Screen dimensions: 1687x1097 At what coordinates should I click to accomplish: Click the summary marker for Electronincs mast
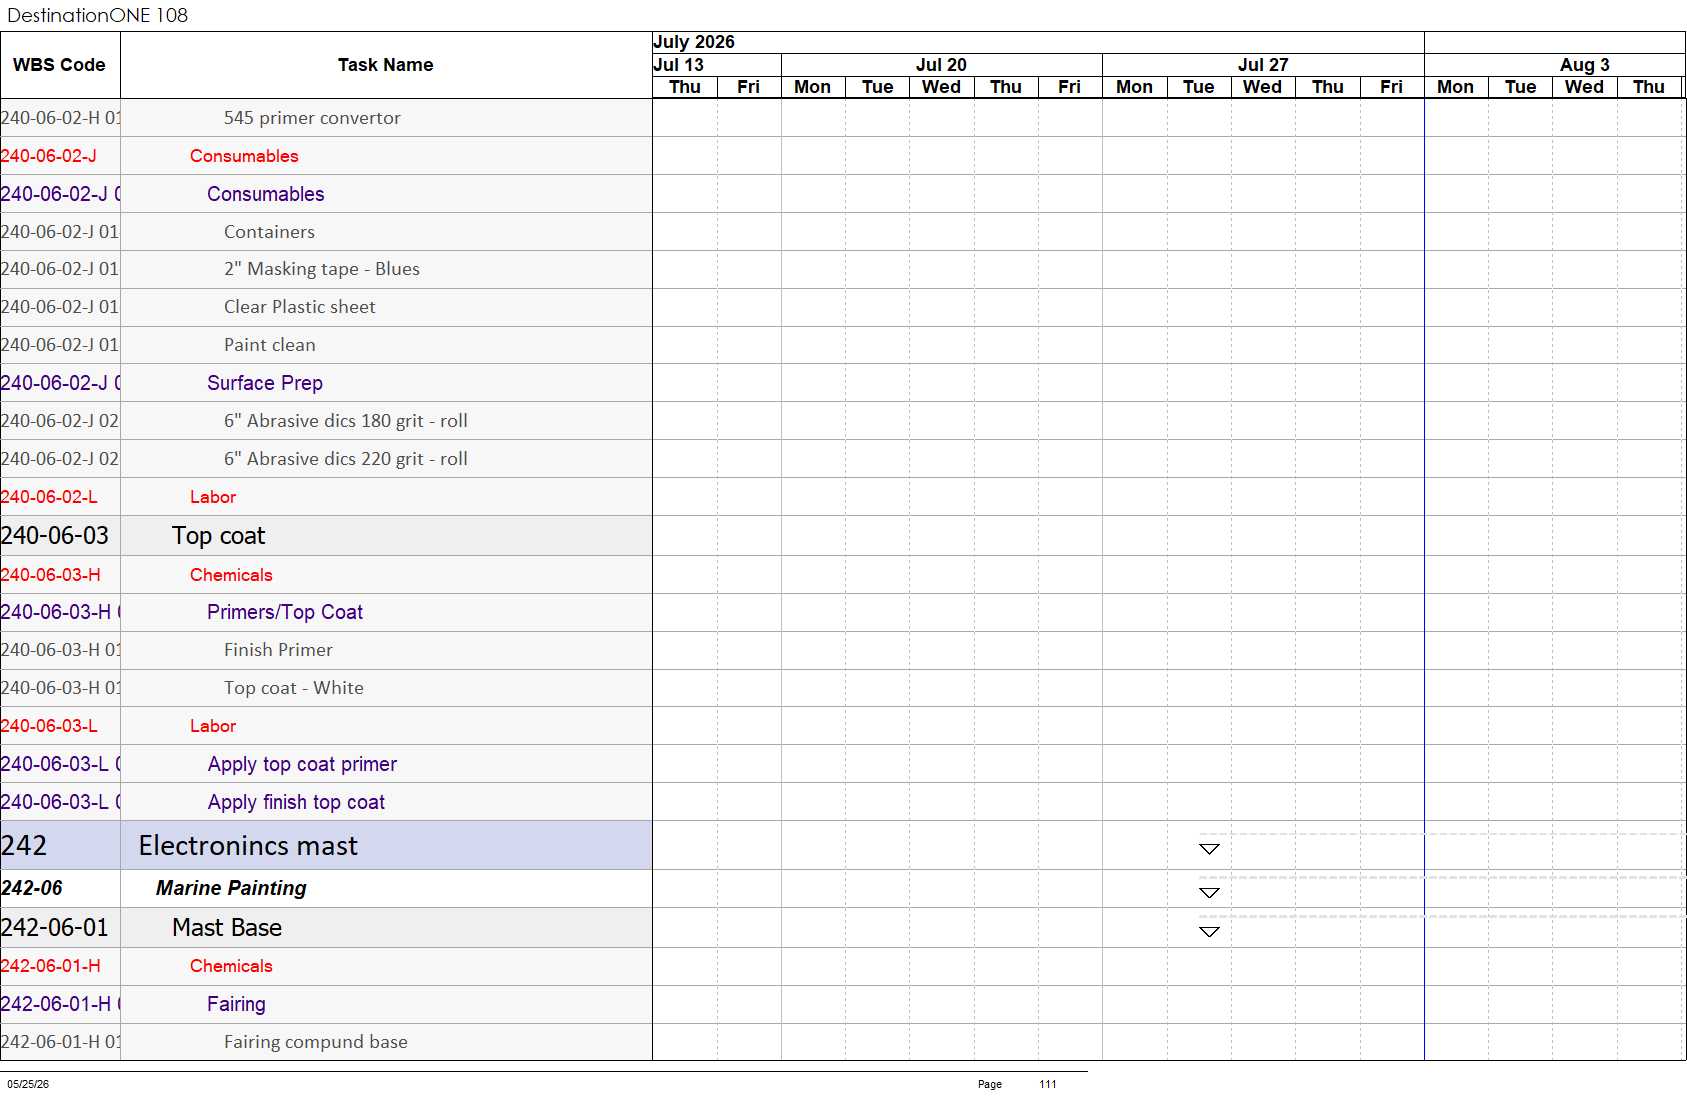tap(1209, 849)
